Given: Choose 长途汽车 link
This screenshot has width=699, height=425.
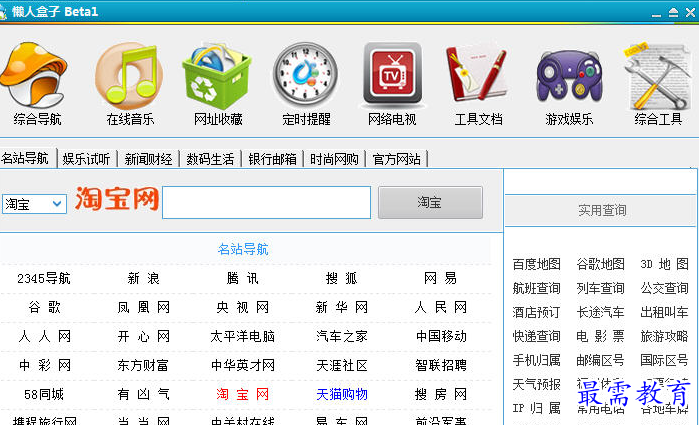Looking at the screenshot, I should coord(600,312).
